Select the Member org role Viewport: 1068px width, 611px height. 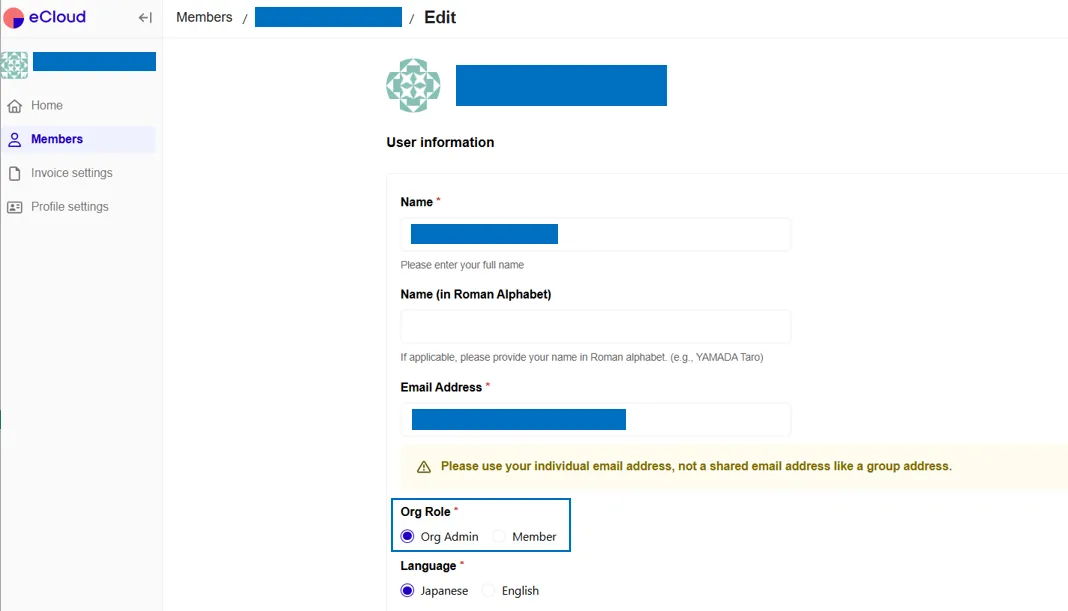pyautogui.click(x=498, y=536)
